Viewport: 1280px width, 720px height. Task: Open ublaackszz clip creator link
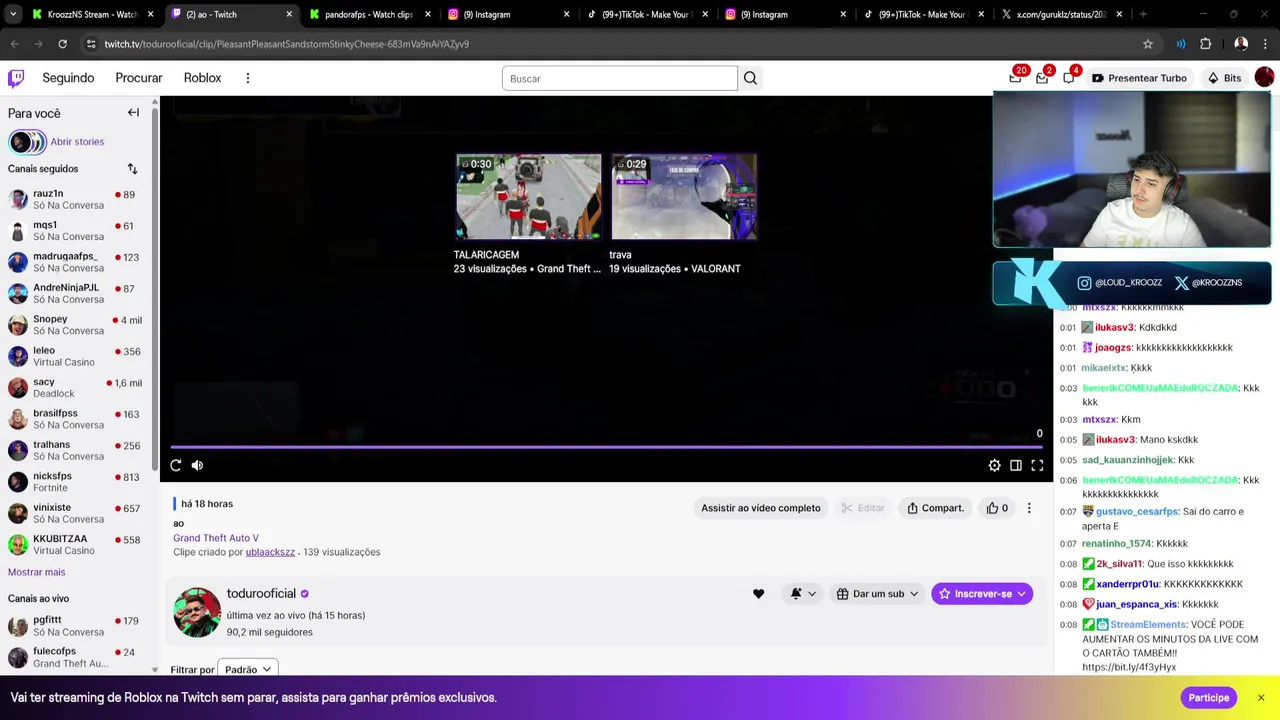coord(270,552)
